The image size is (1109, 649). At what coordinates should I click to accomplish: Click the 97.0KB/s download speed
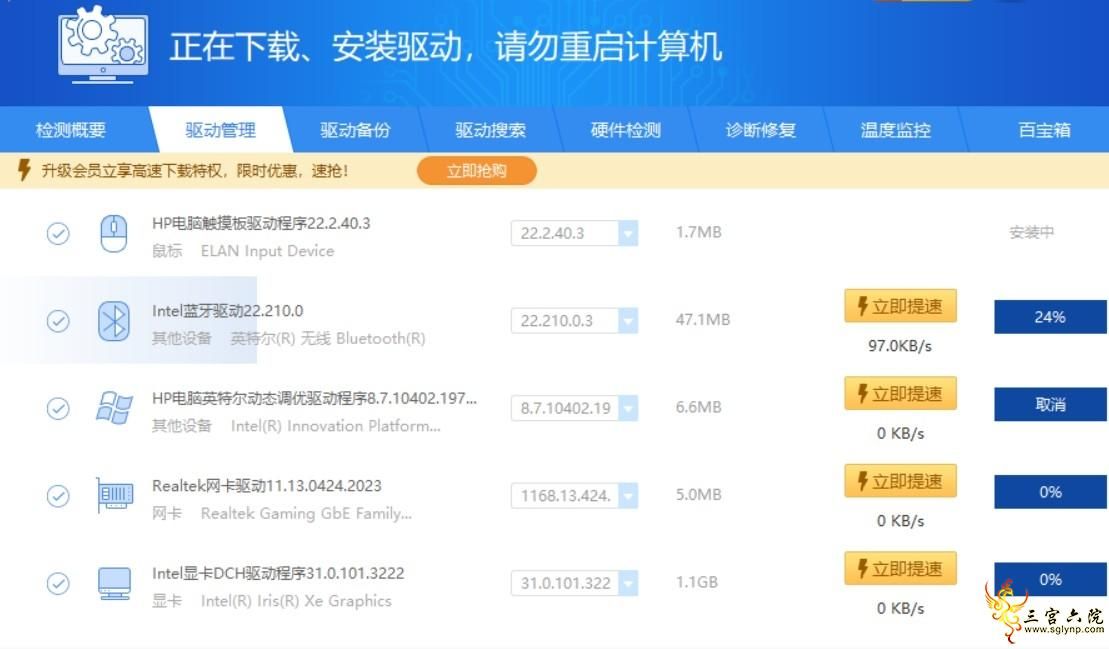click(900, 346)
